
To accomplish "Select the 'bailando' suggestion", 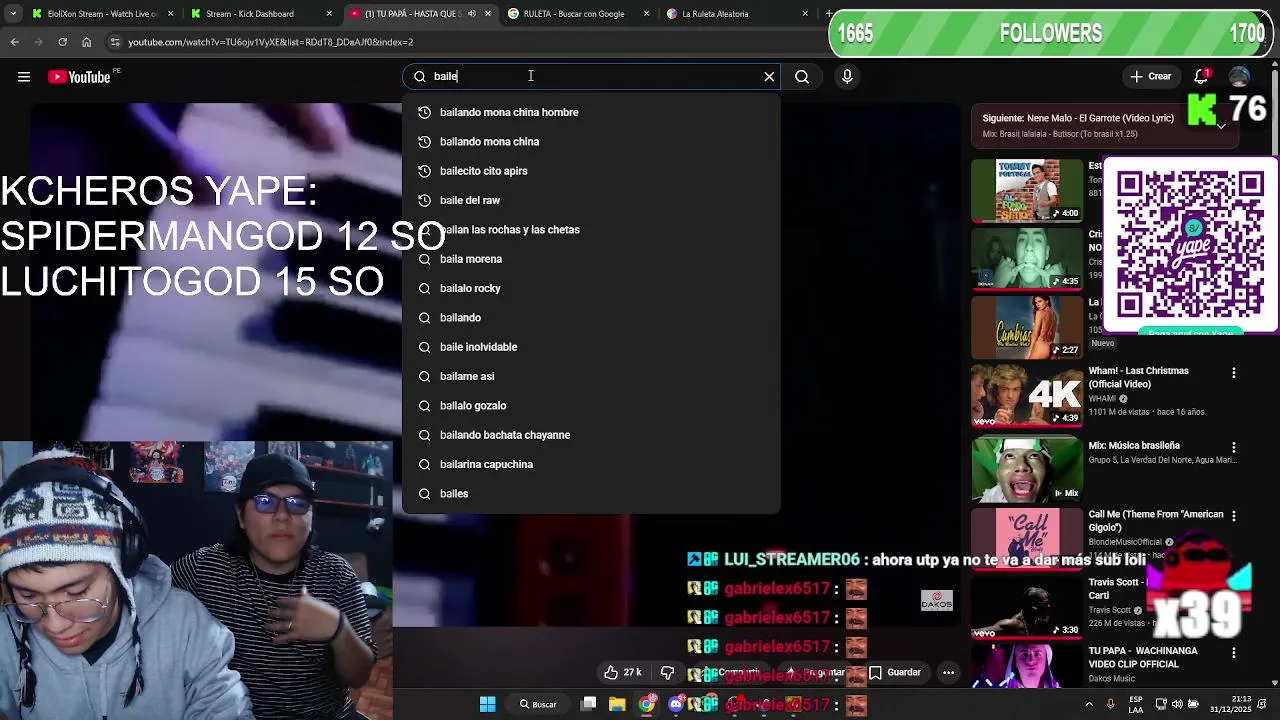I will (591, 318).
